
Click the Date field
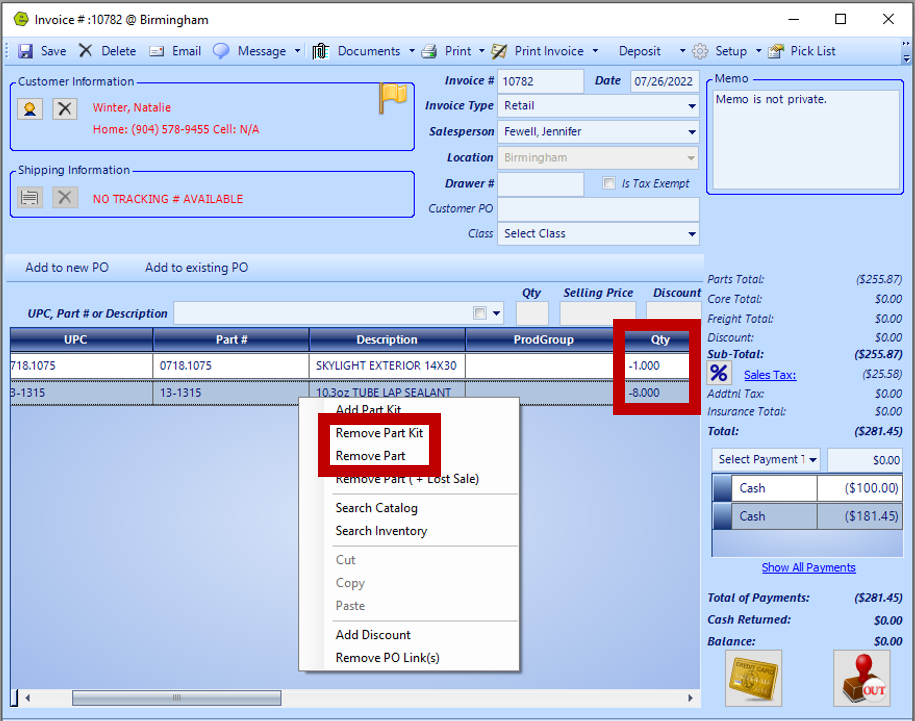664,81
